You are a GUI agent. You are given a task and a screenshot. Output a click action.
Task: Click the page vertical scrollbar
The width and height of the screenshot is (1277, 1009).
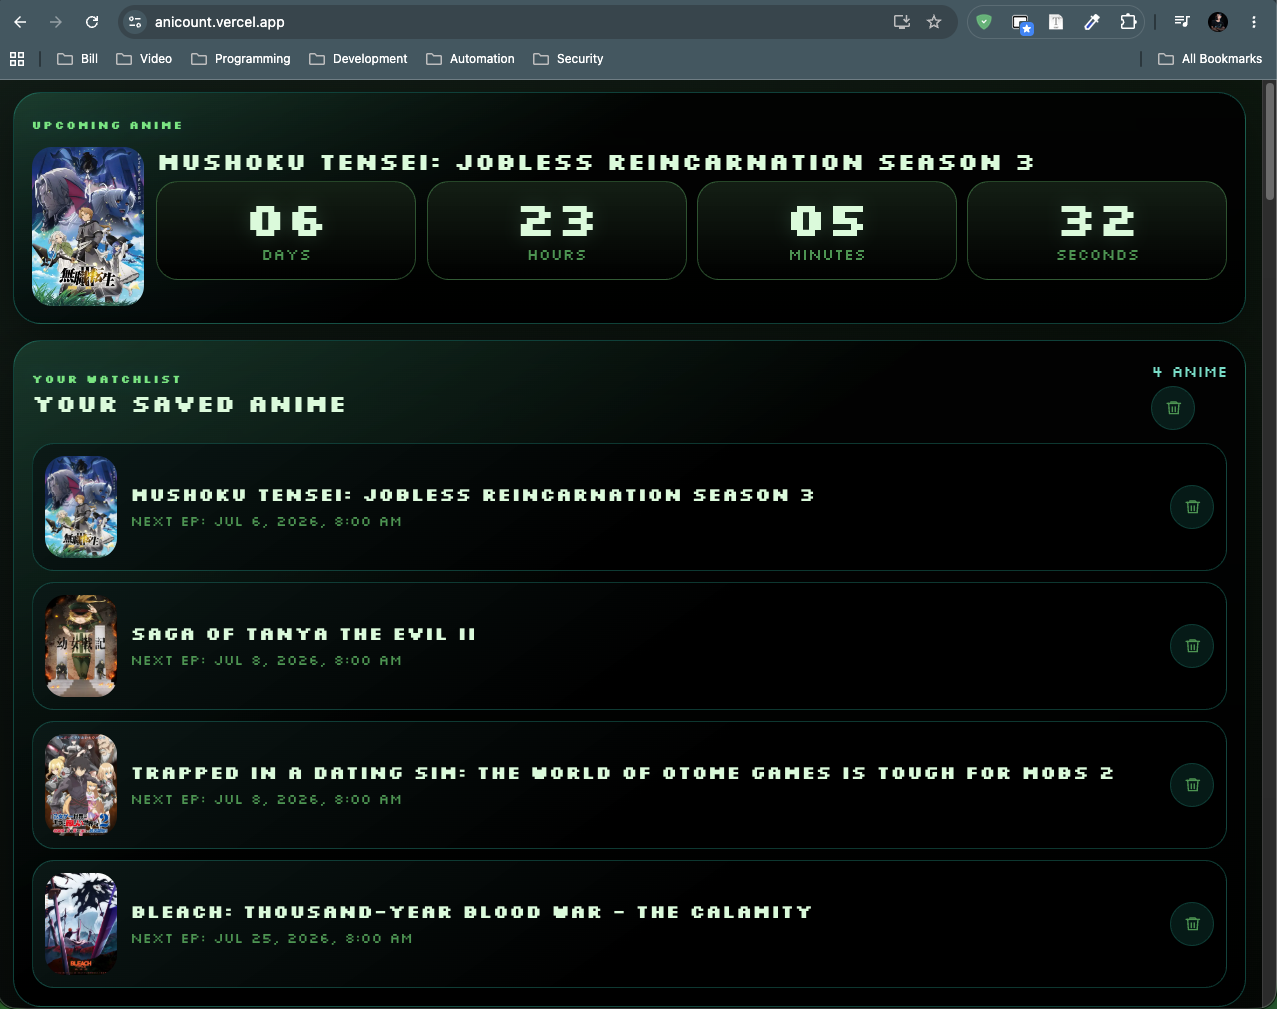pos(1270,140)
